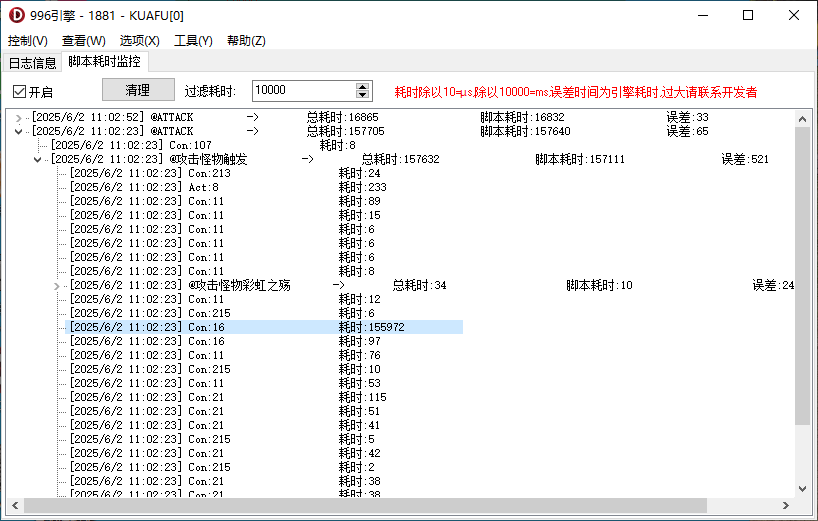This screenshot has width=818, height=521.
Task: Minimize the 996引擎 window
Action: 703,15
